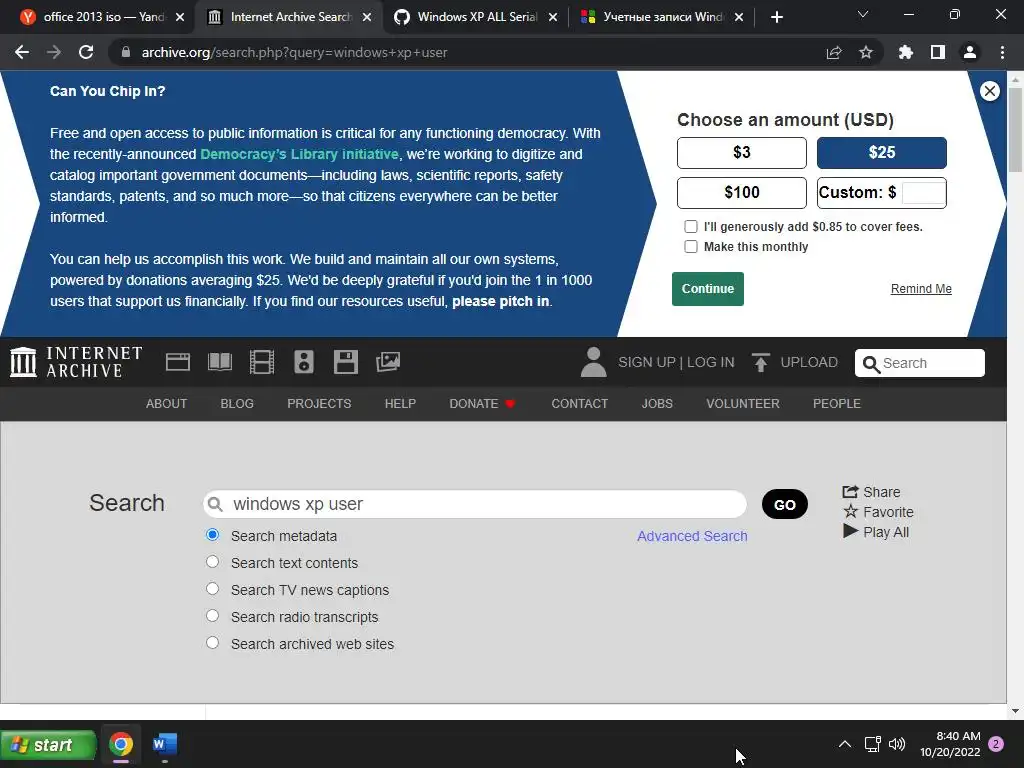Select Search radio transcripts option
The image size is (1024, 768).
212,615
